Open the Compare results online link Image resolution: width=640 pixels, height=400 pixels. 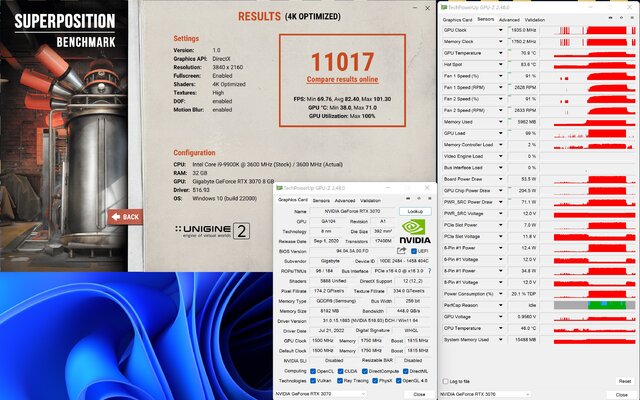342,79
